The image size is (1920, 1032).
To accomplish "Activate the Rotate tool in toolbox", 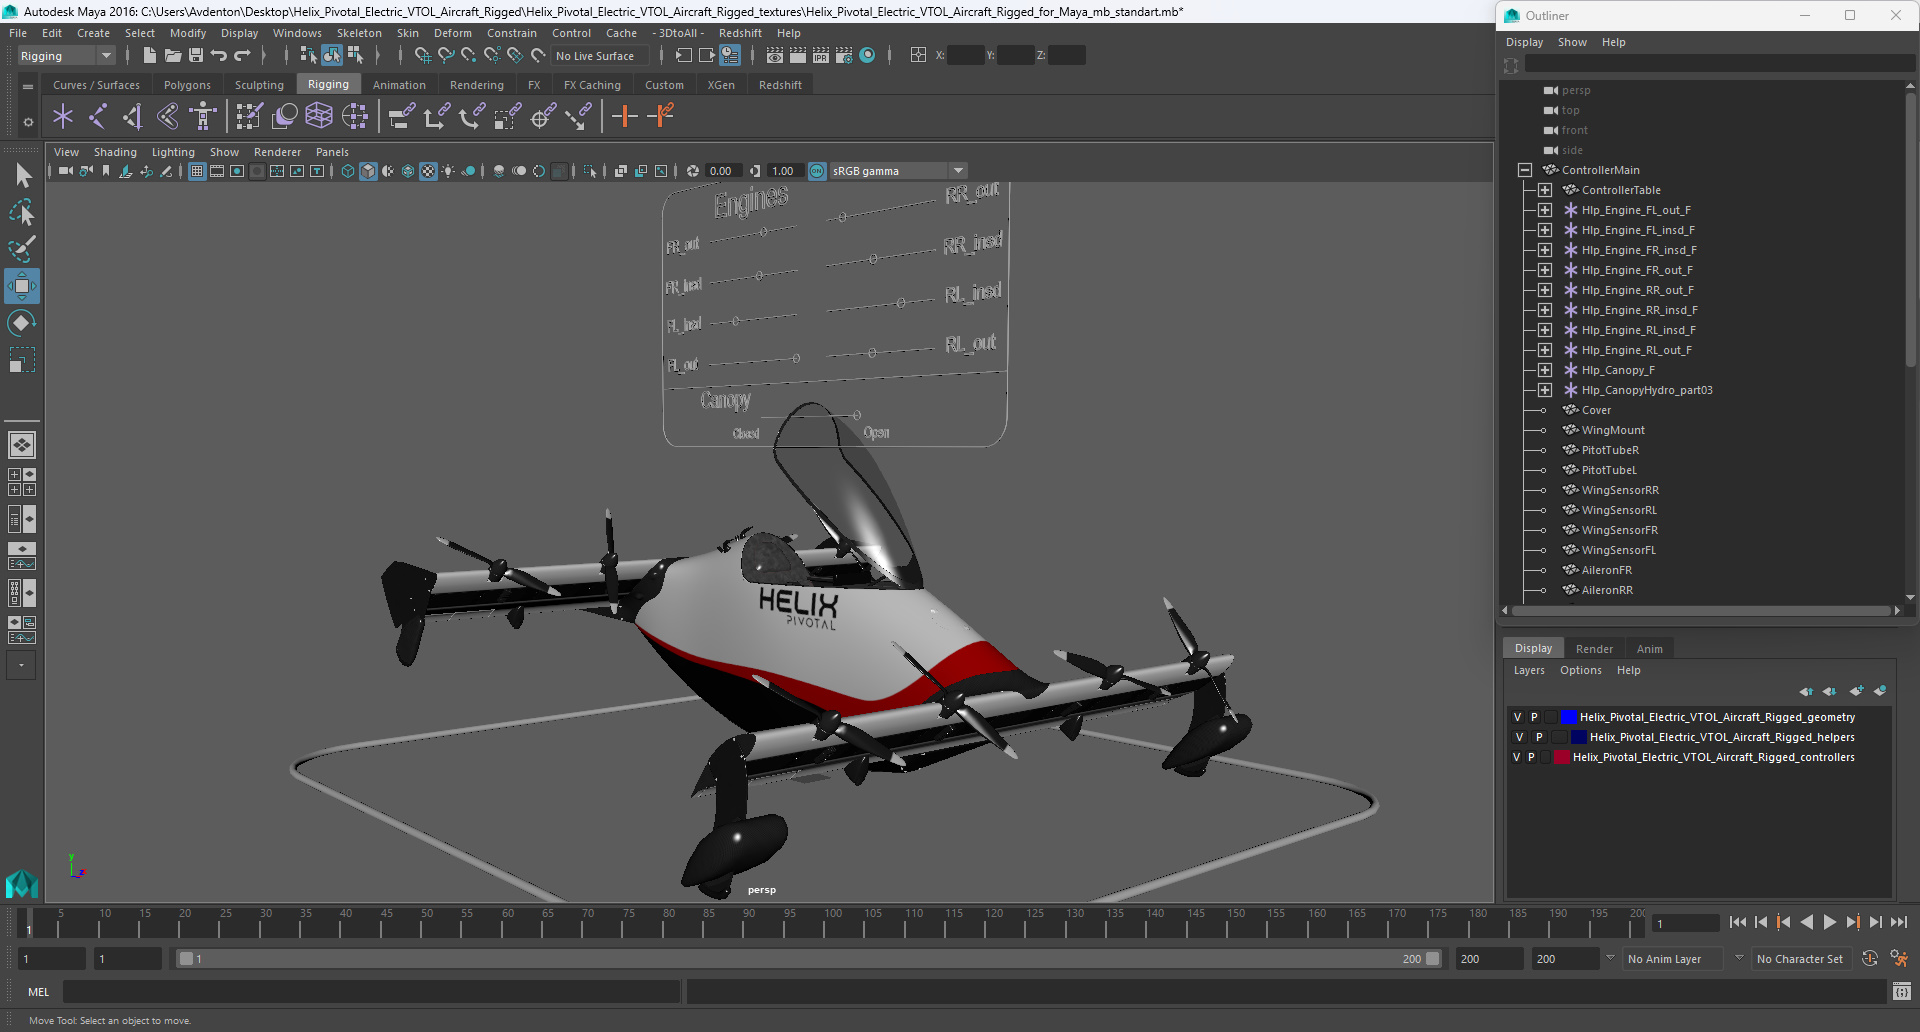I will click(x=22, y=322).
